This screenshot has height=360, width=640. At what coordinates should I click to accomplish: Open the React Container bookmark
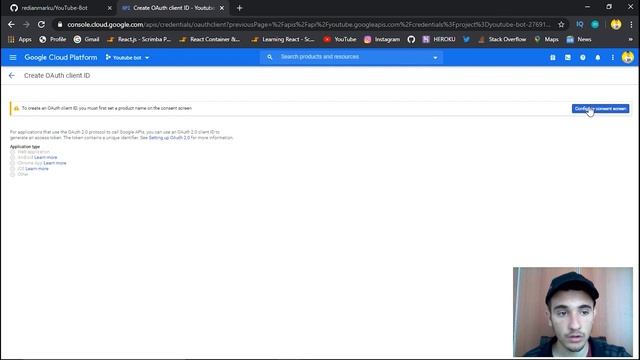pos(210,40)
